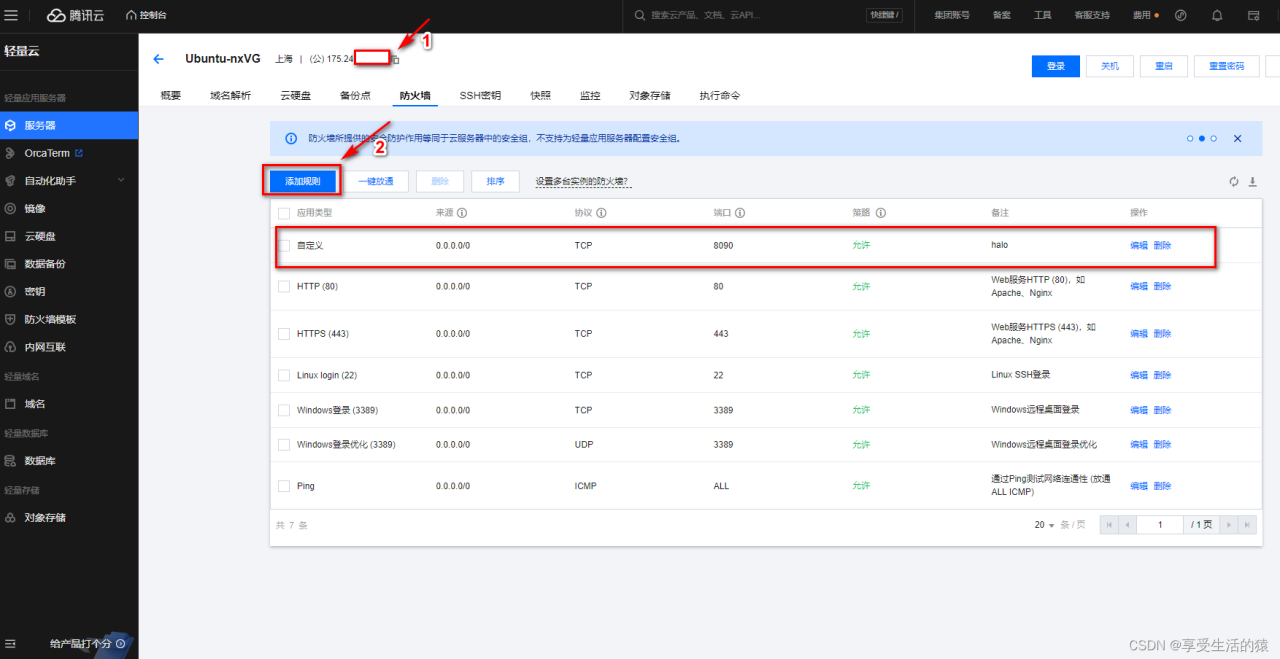Open OrcaTerm in the sidebar
Viewport: 1280px width, 659px height.
[x=49, y=153]
